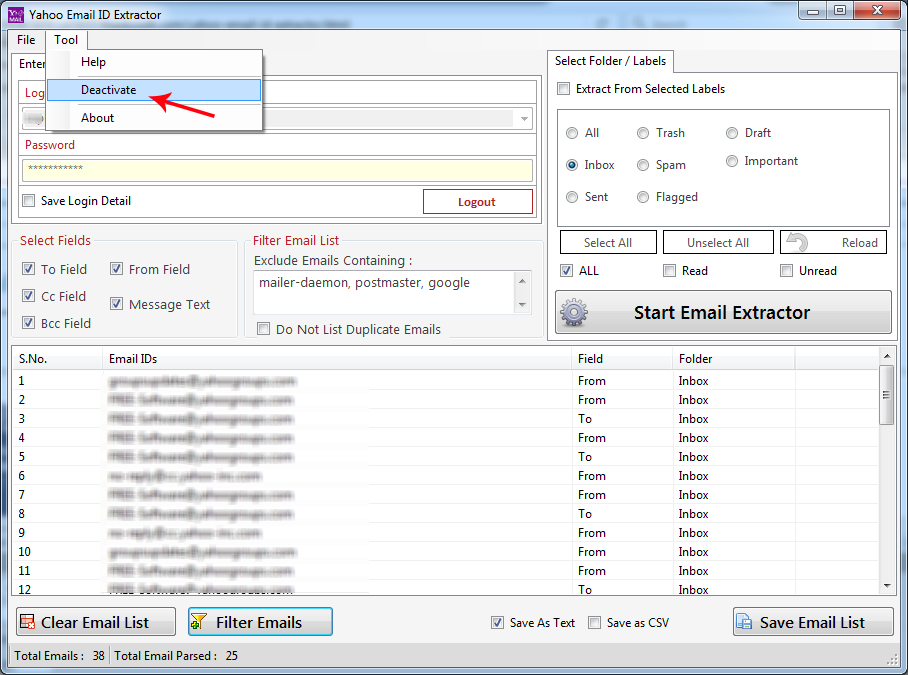908x675 pixels.
Task: Switch to Select Folder / Labels tab
Action: pos(610,61)
